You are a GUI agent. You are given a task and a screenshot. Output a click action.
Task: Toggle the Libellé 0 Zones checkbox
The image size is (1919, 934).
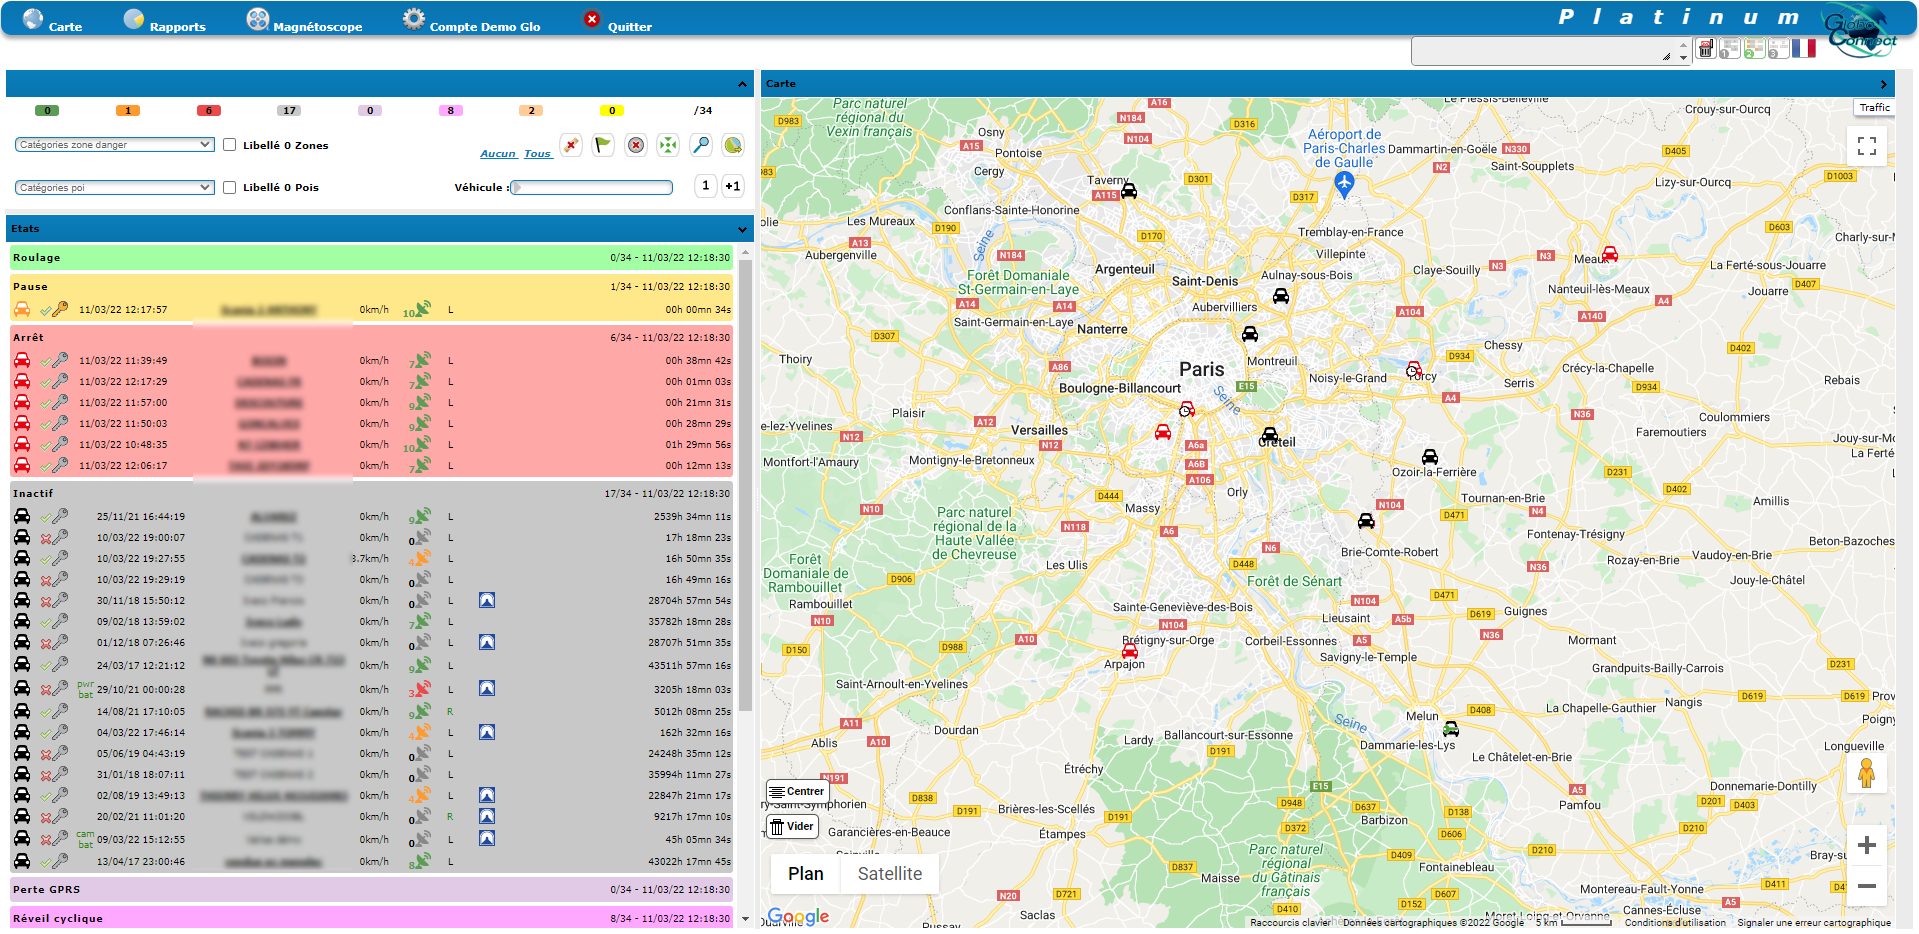click(230, 145)
